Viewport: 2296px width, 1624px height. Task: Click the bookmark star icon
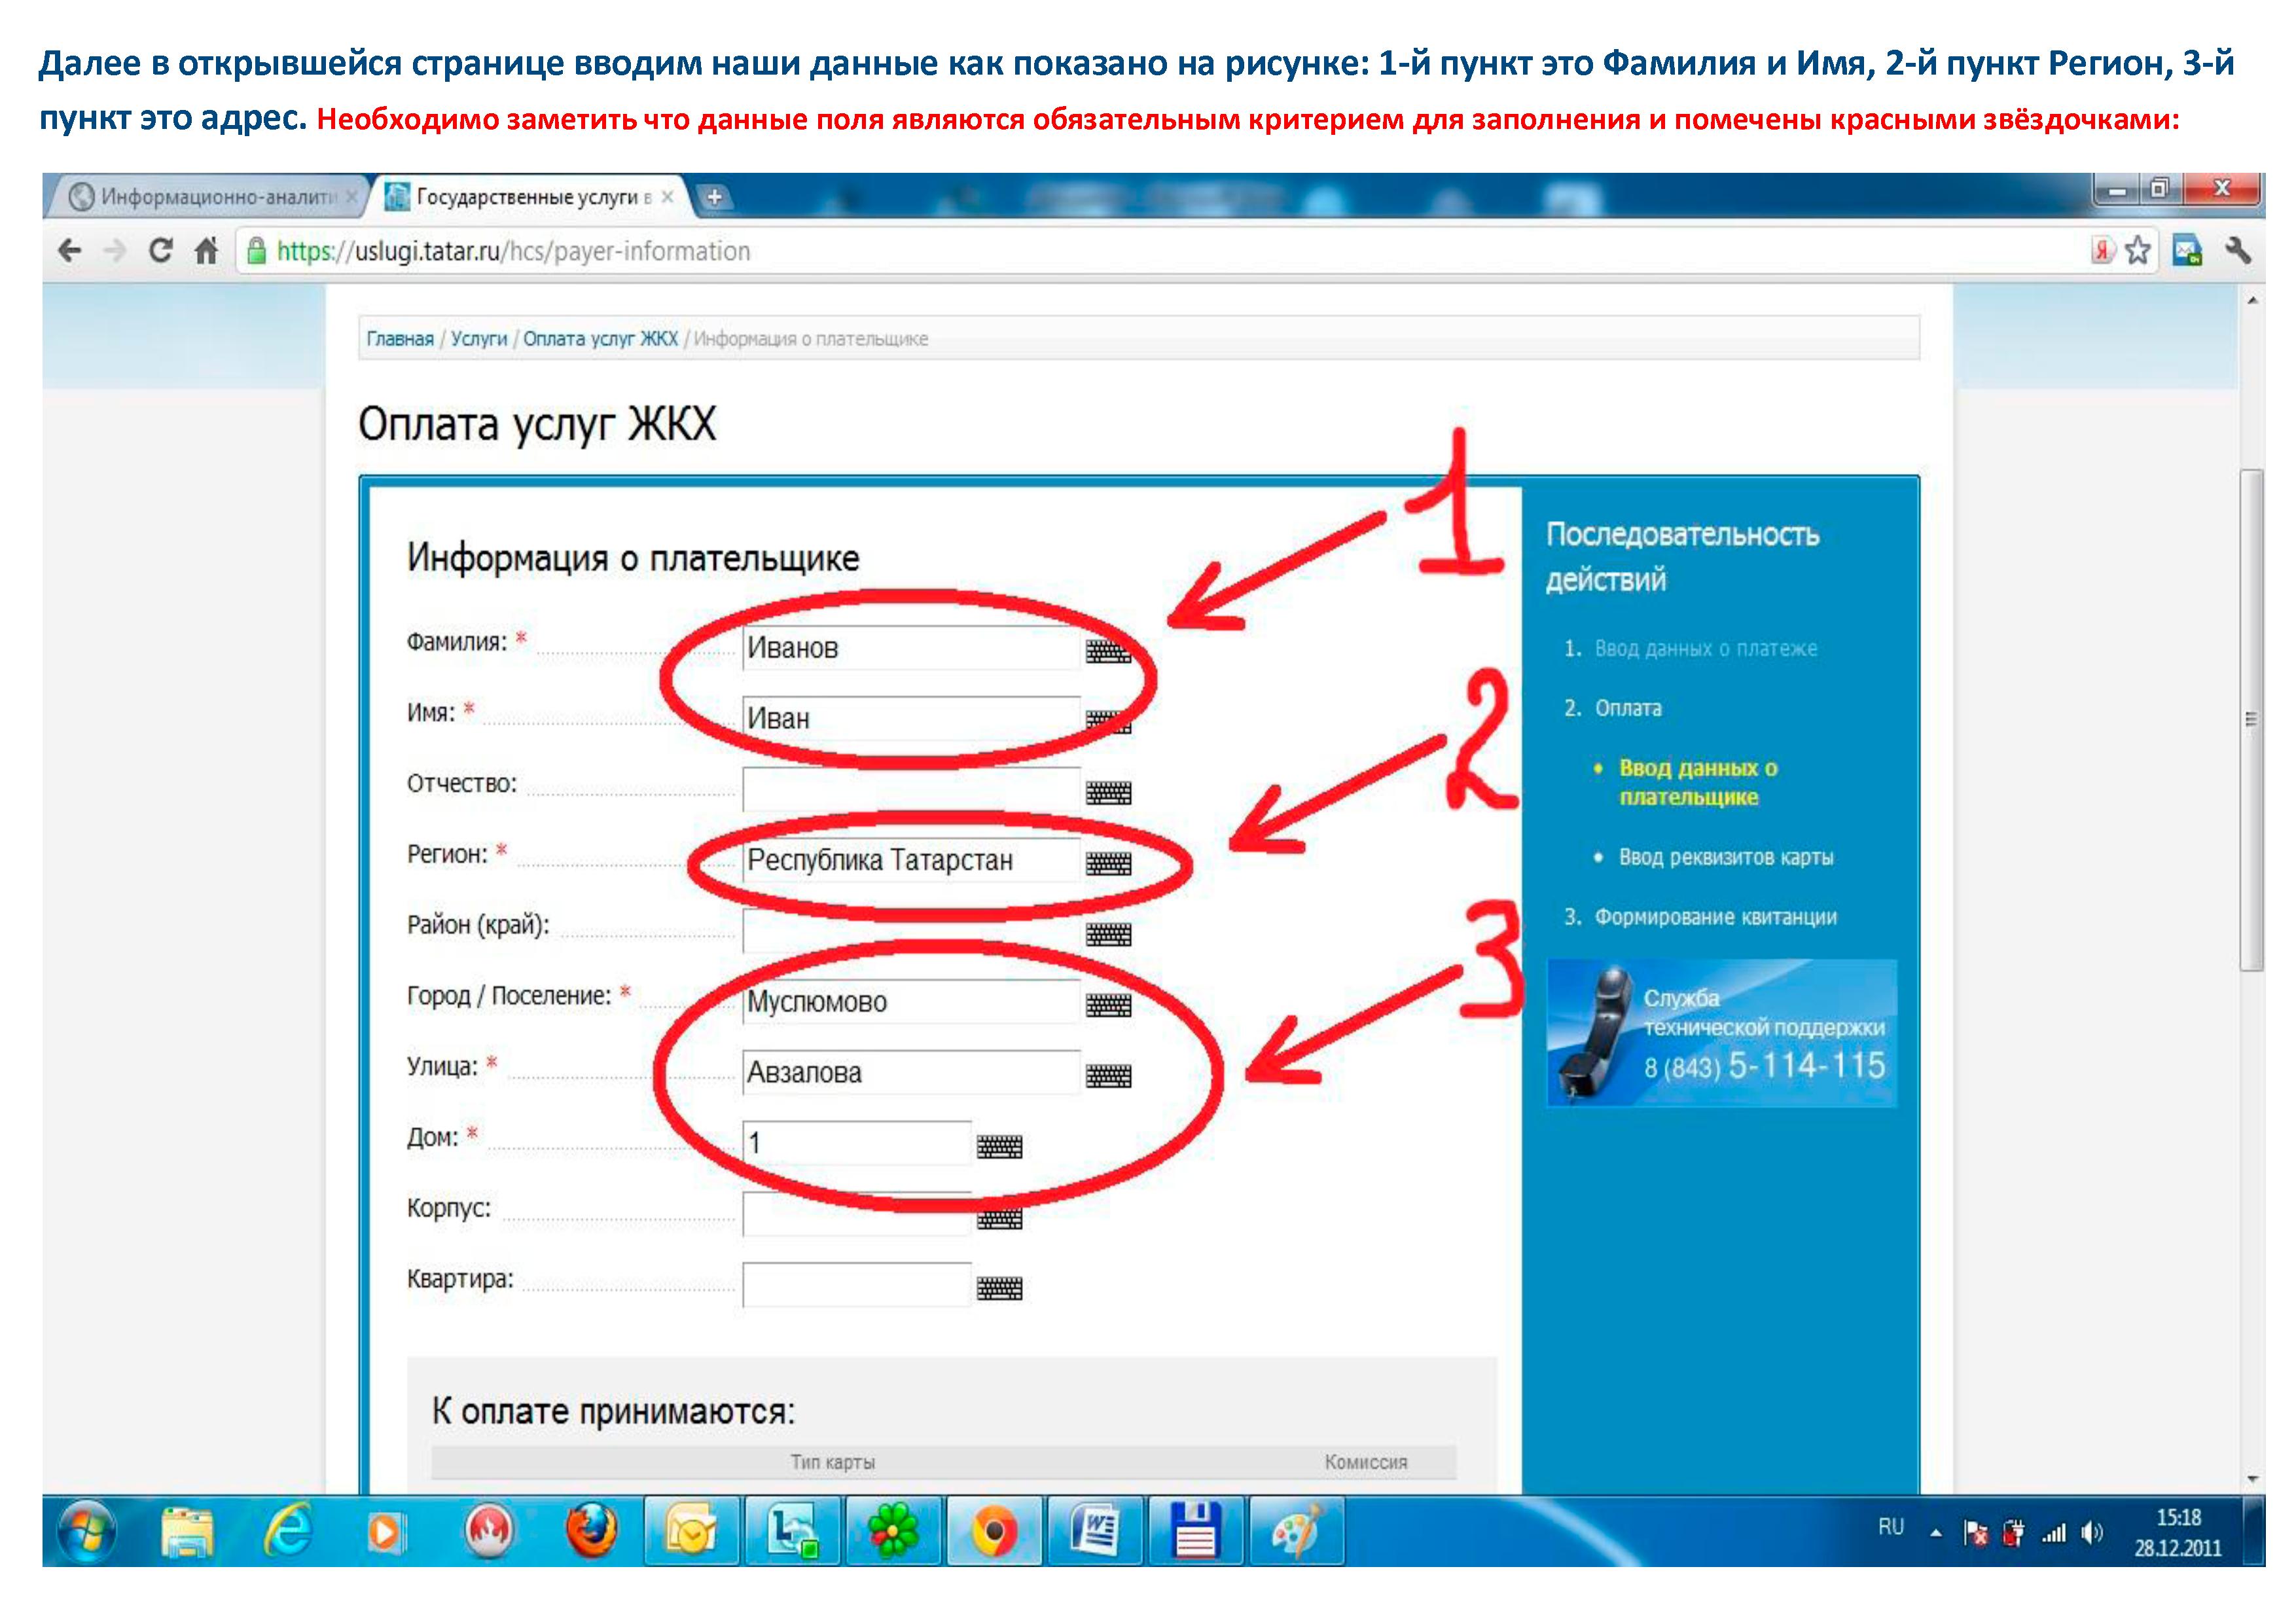pyautogui.click(x=2137, y=250)
